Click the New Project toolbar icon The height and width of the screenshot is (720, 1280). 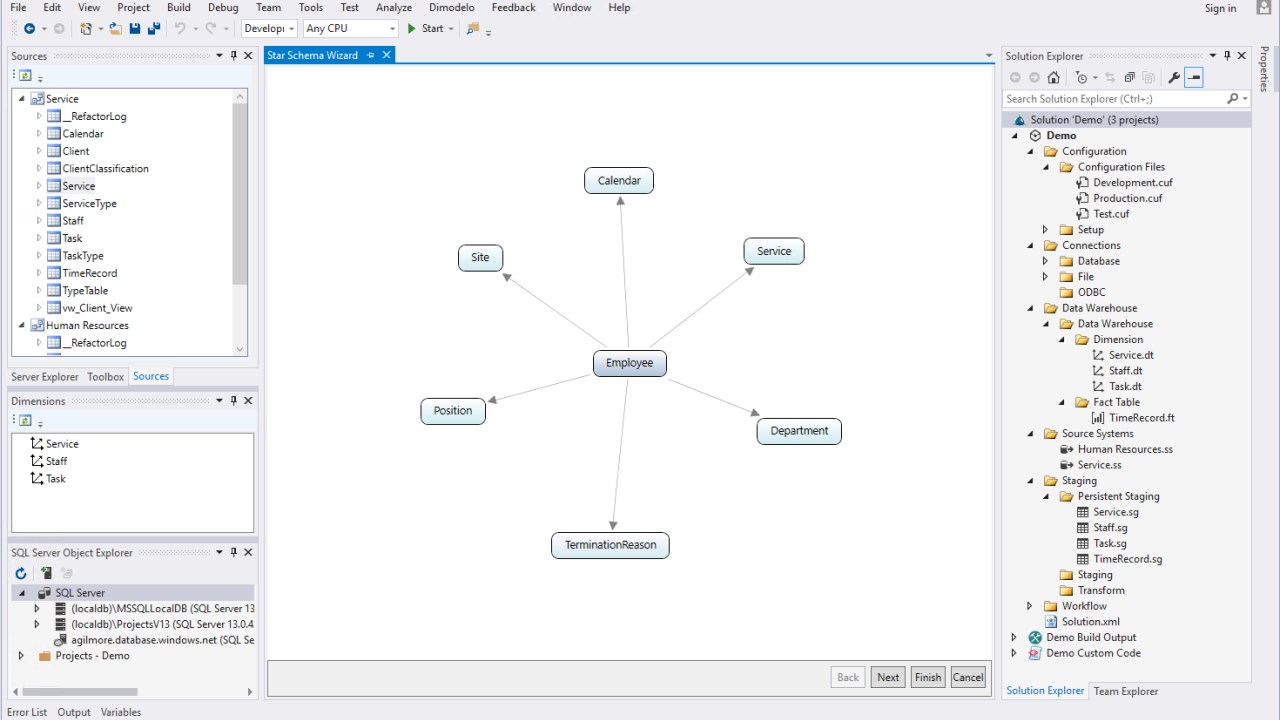[86, 29]
